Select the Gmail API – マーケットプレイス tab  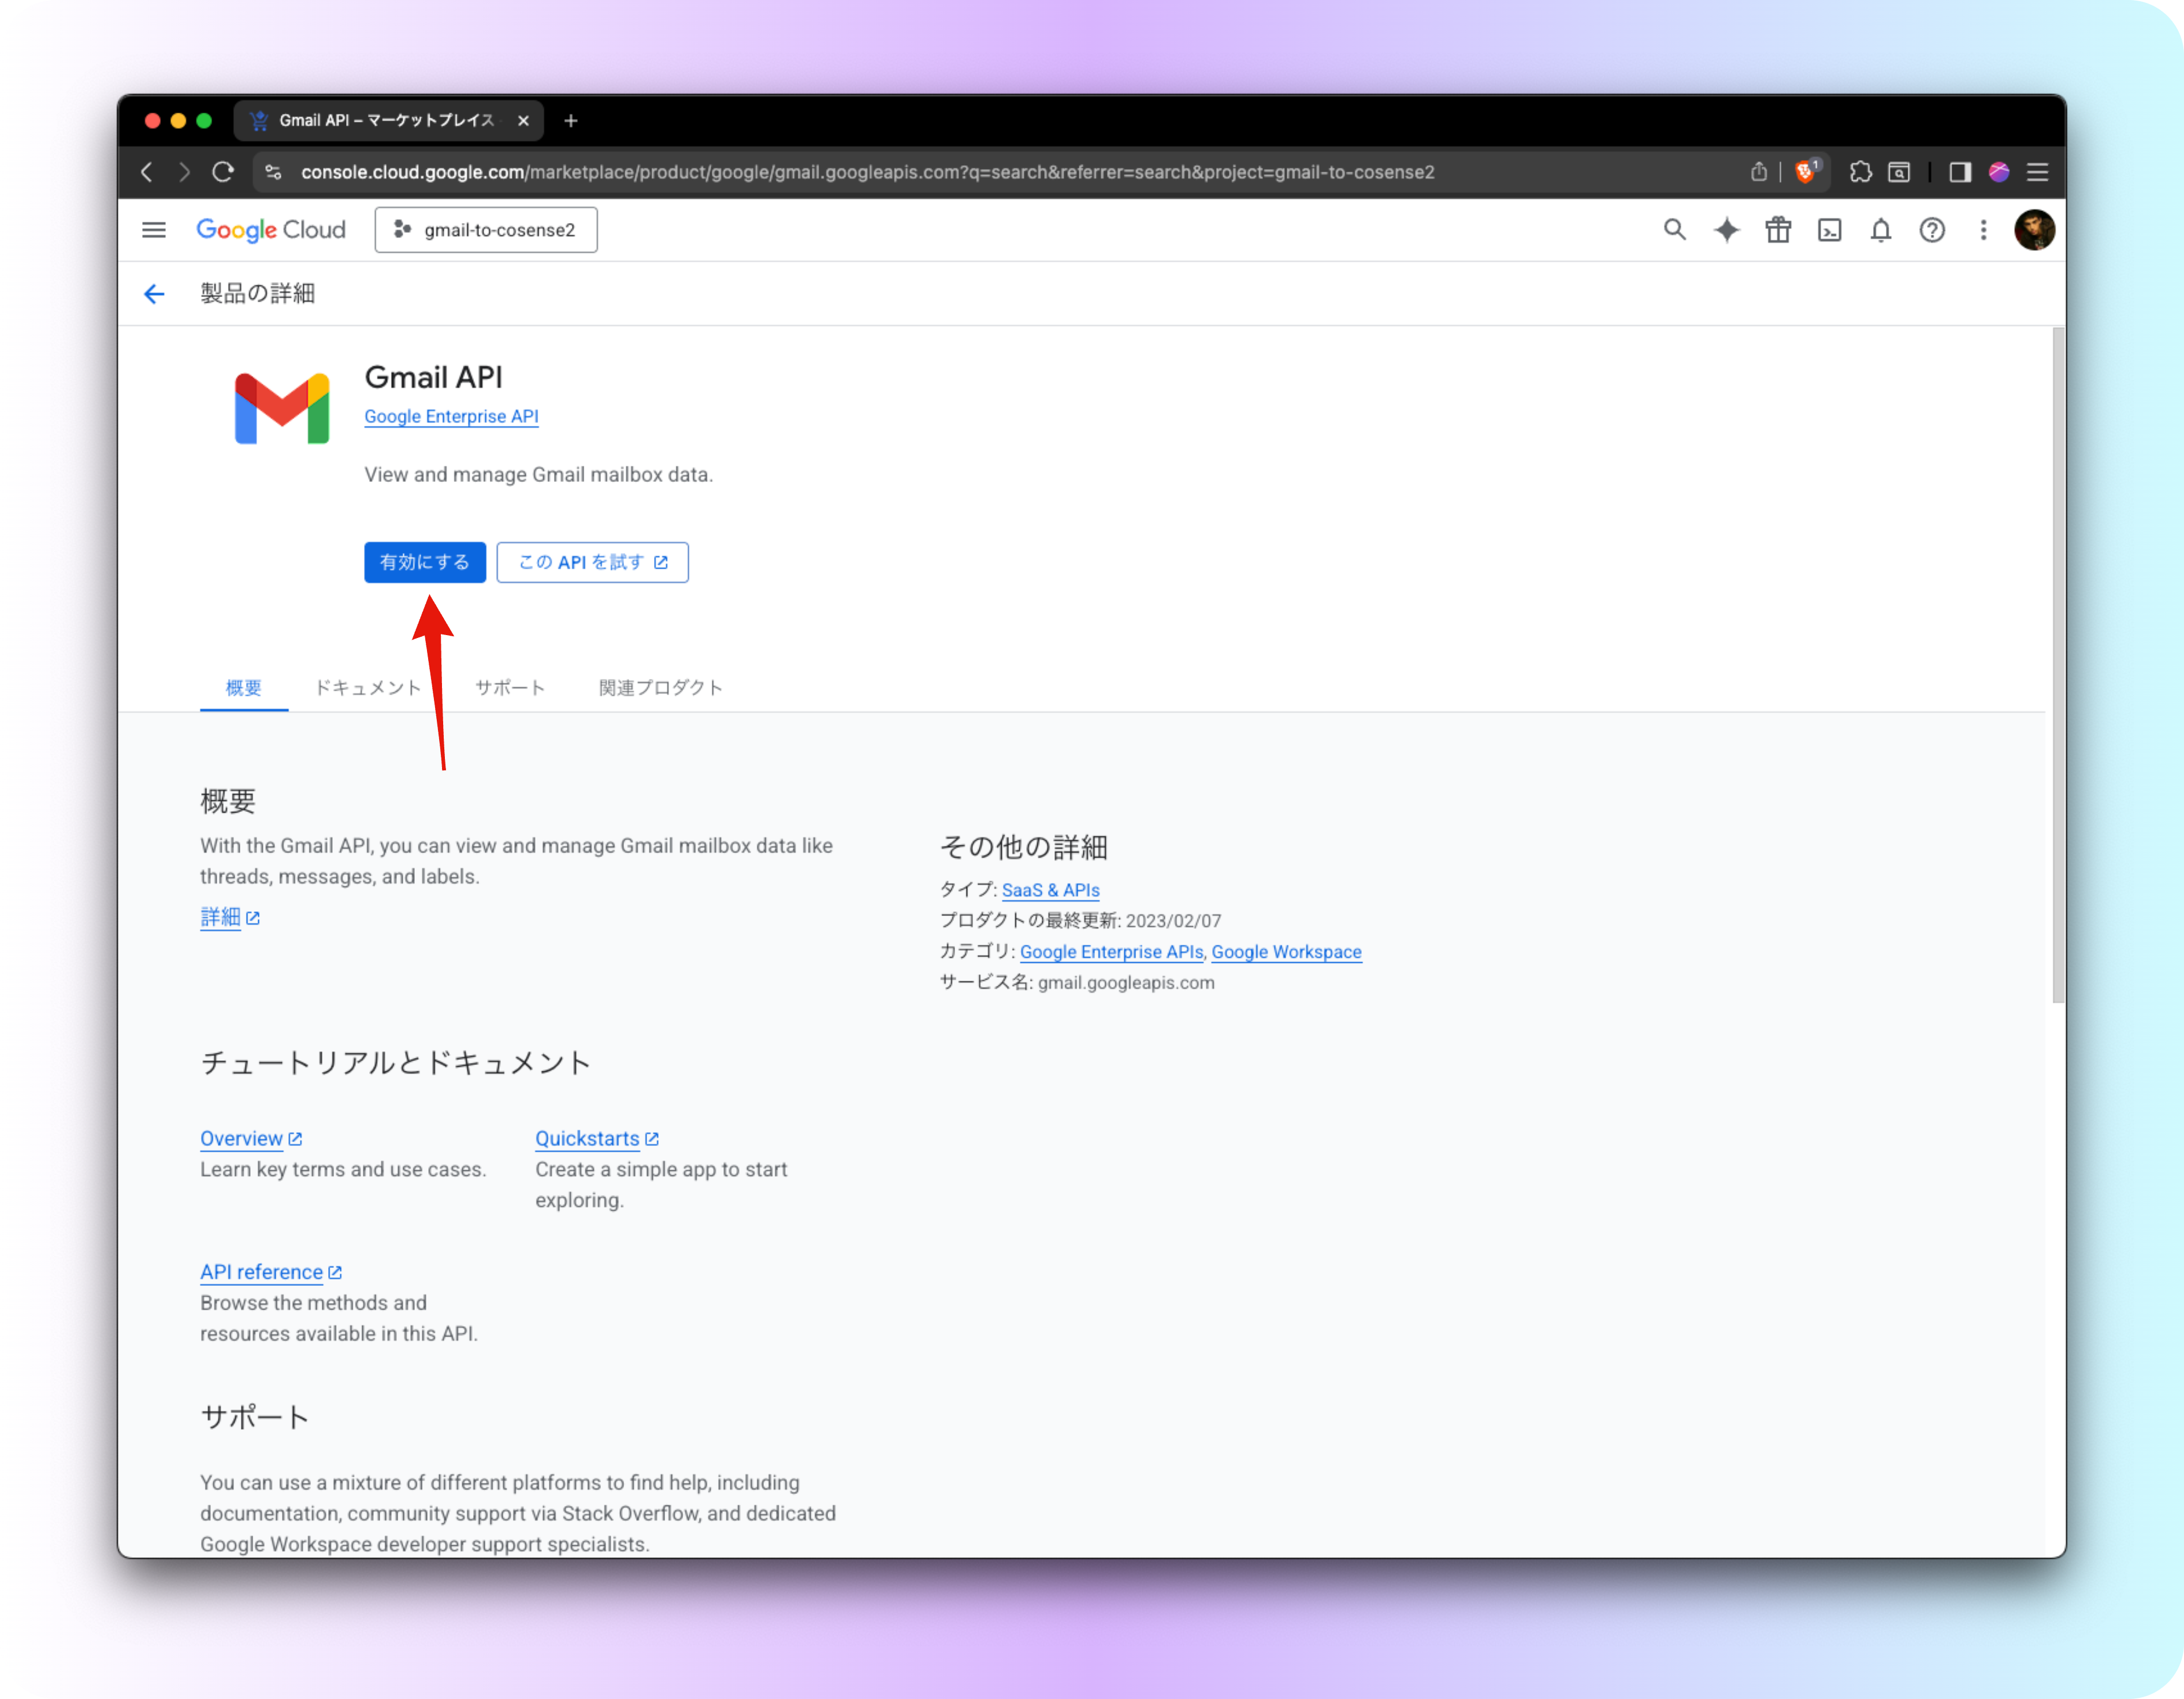pyautogui.click(x=389, y=121)
